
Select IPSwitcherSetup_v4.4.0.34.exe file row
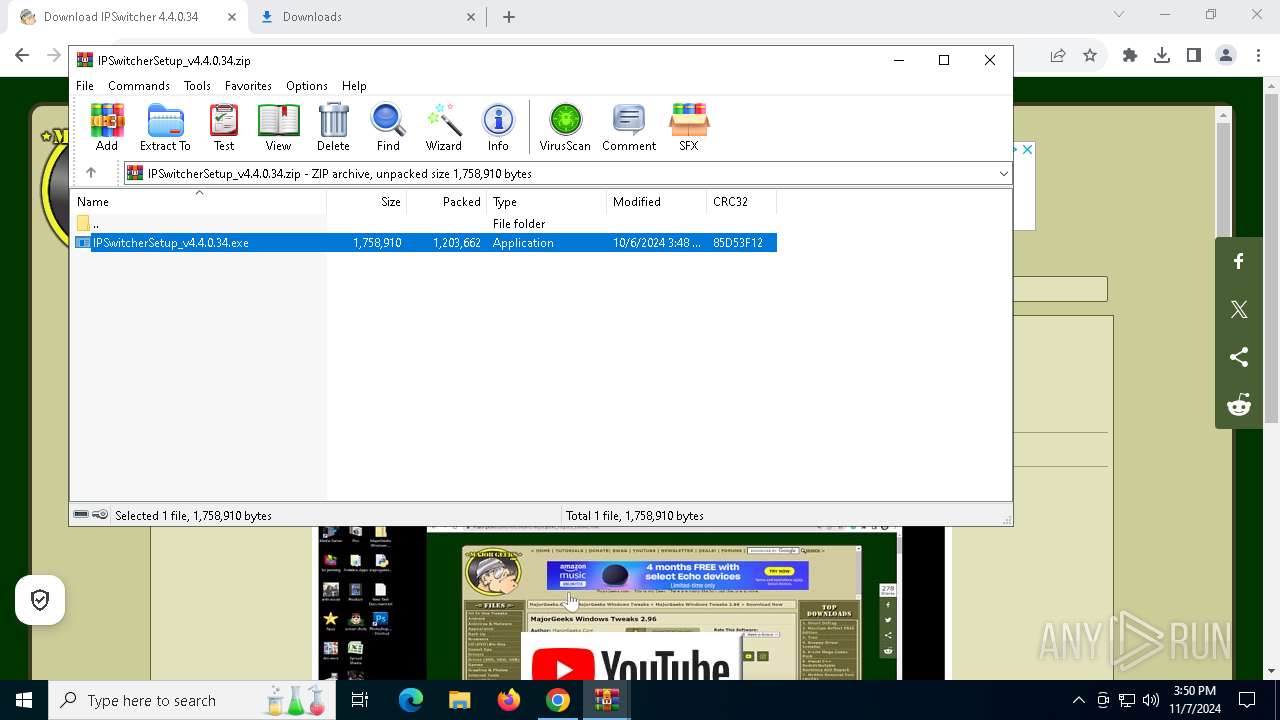tap(424, 243)
